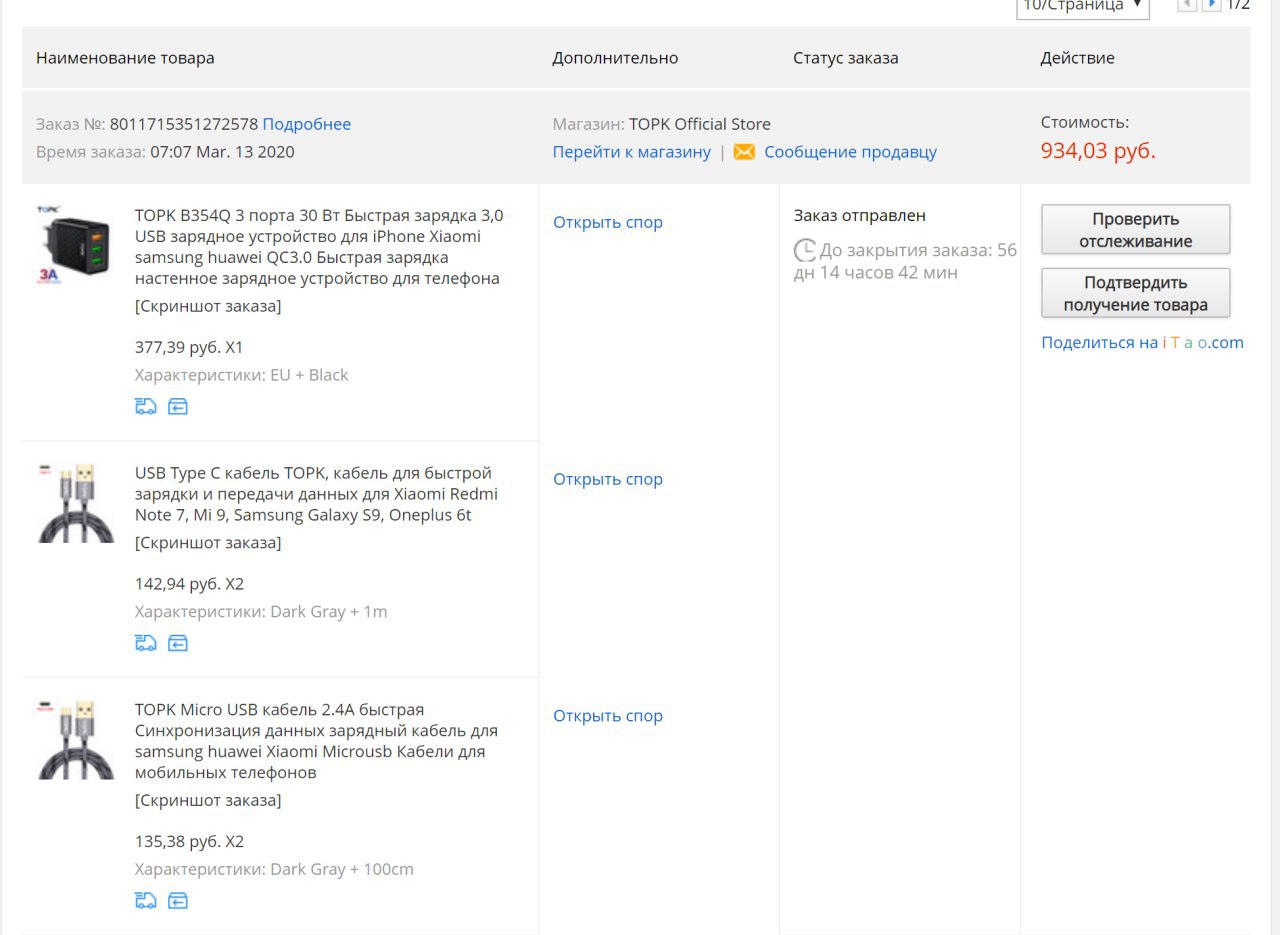Click Наименование товара column header

[125, 58]
